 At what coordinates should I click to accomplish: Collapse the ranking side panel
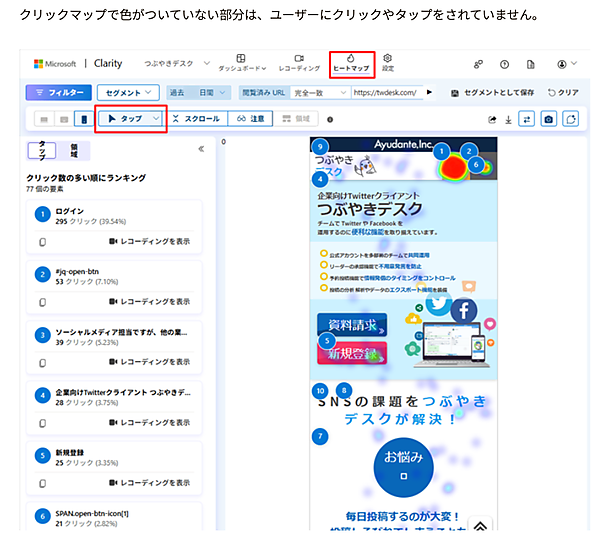click(201, 149)
